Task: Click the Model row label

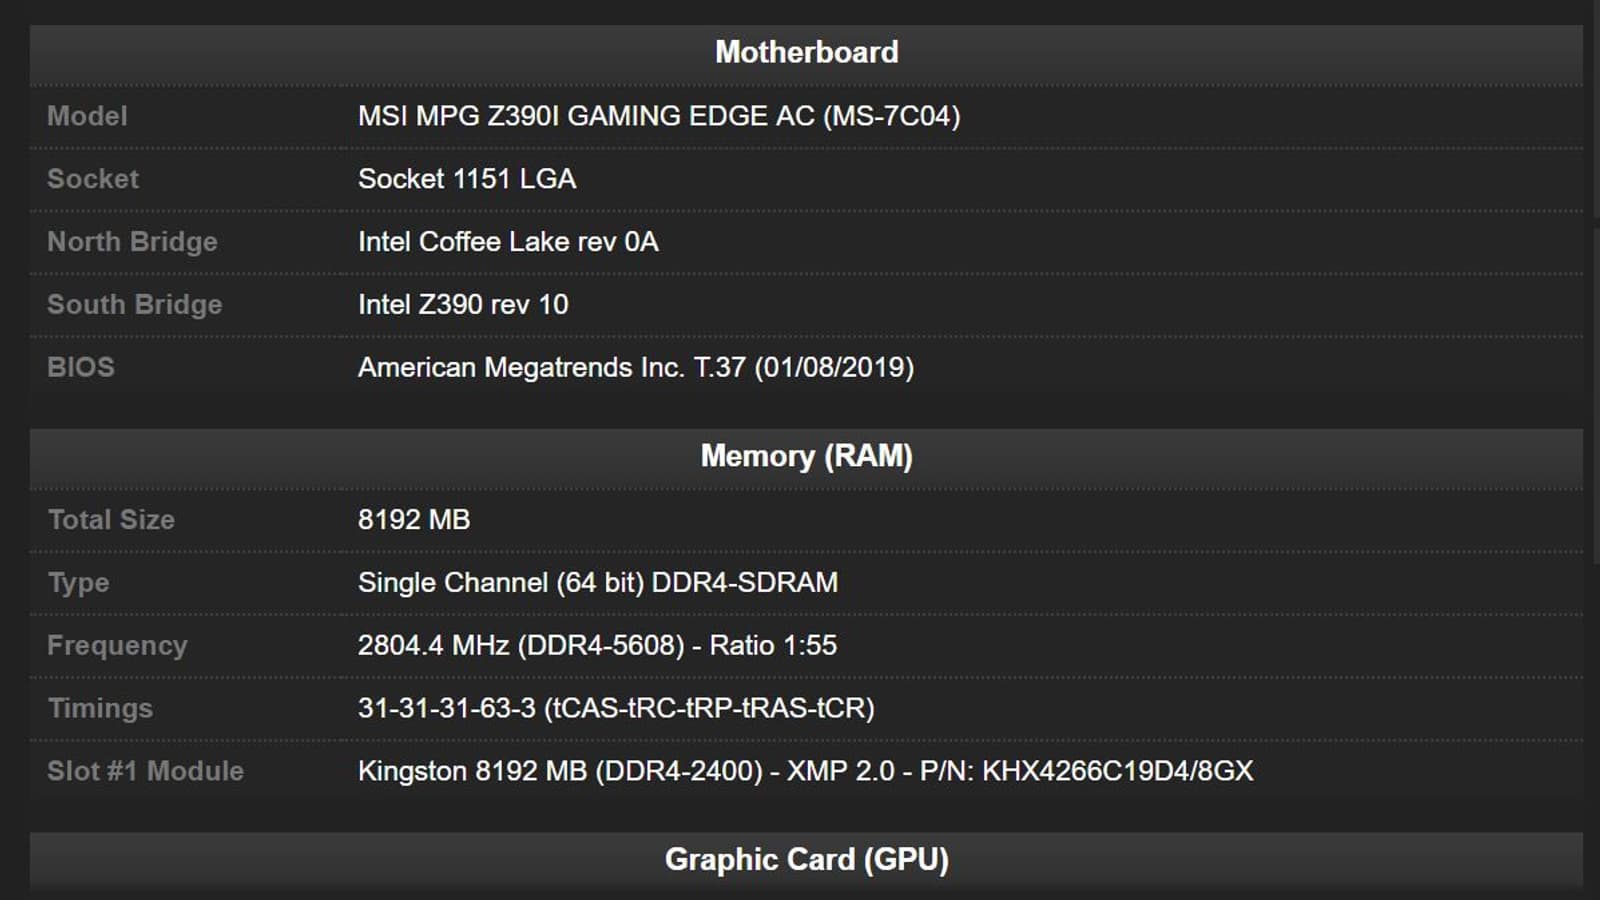Action: pyautogui.click(x=87, y=116)
